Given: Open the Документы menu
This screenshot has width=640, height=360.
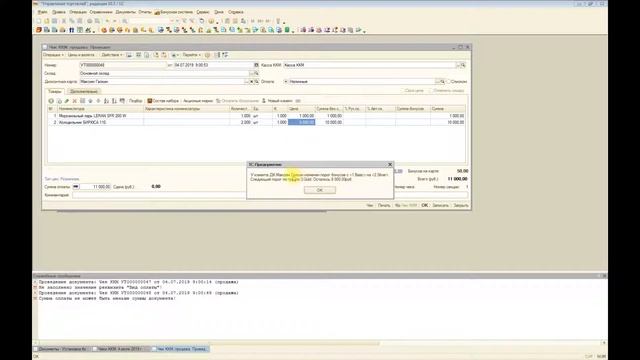Looking at the screenshot, I should pos(125,12).
